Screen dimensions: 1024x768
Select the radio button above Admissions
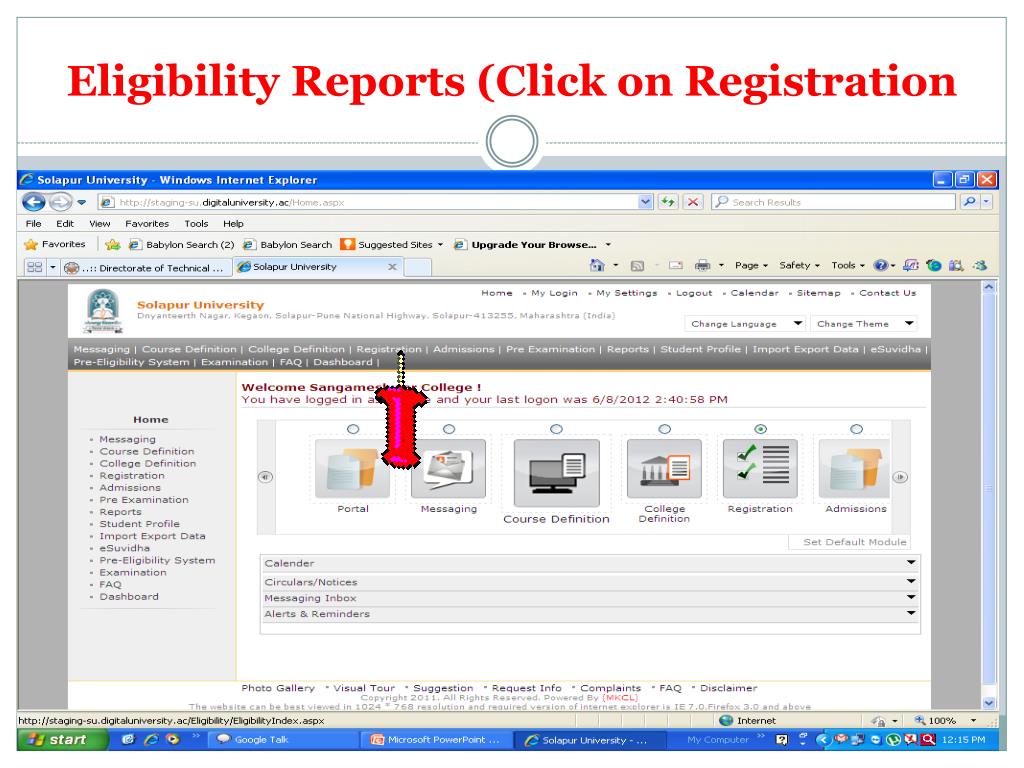(x=857, y=429)
